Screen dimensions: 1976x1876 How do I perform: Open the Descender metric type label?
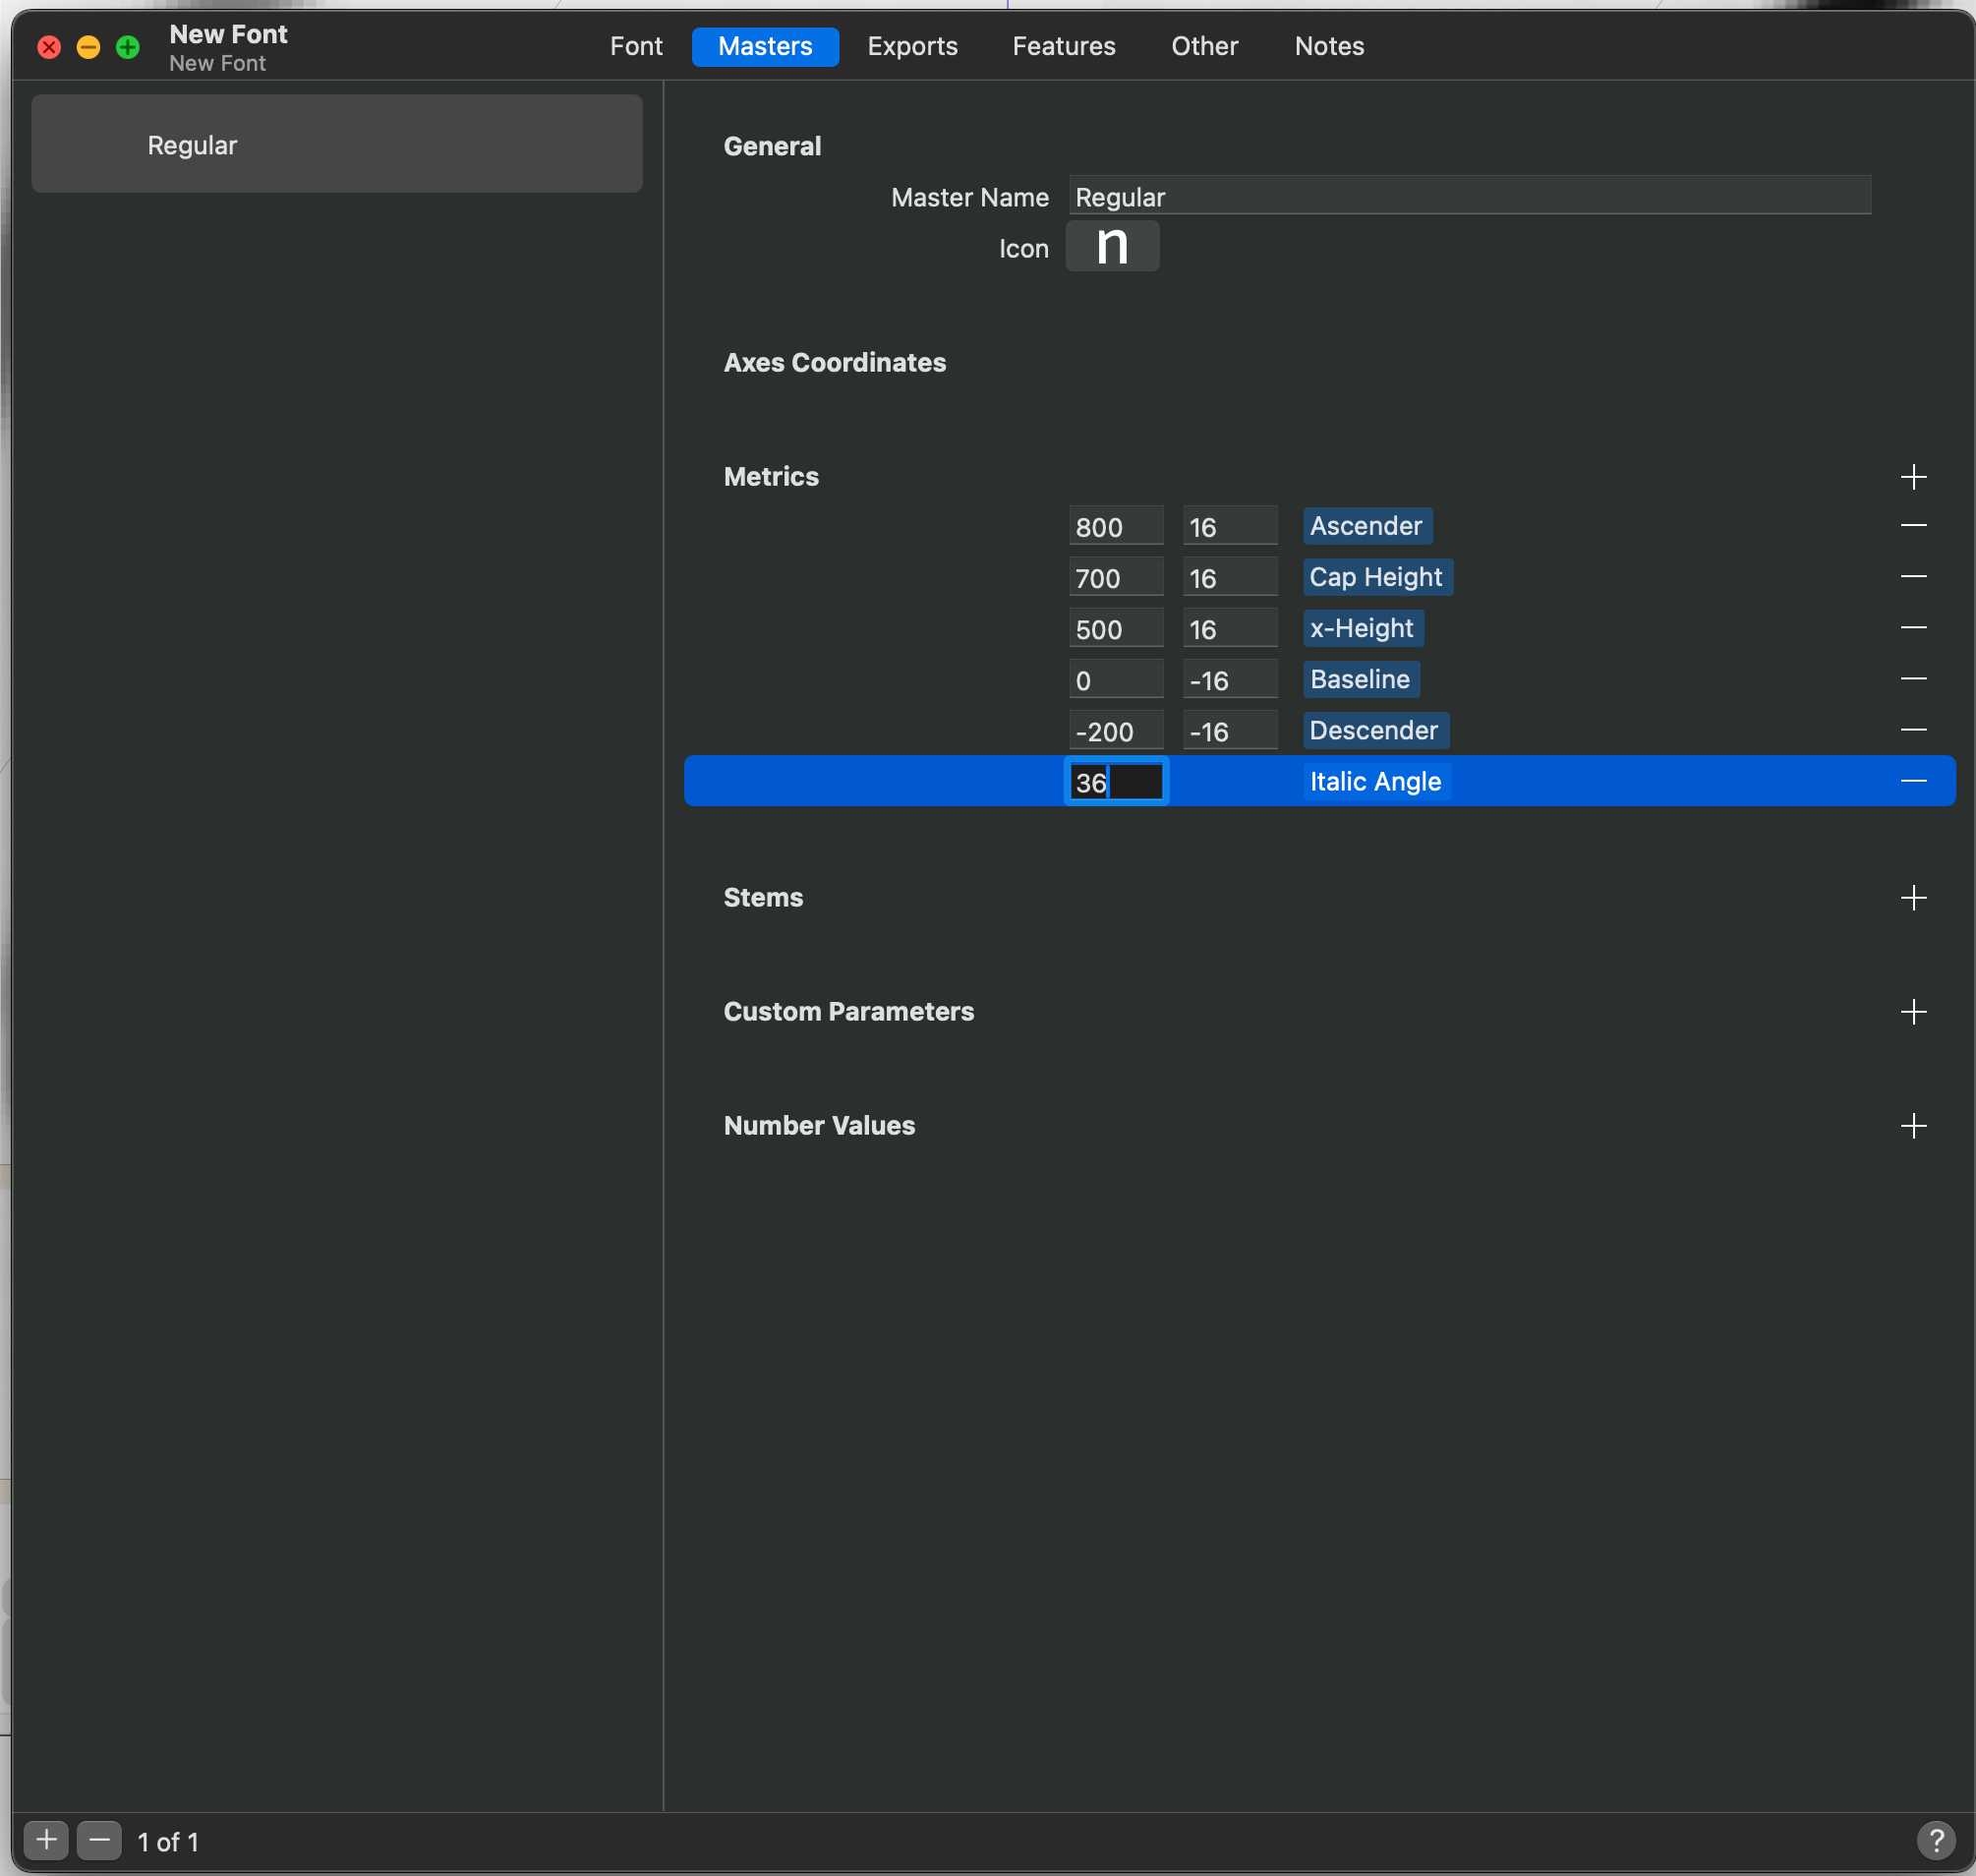point(1375,730)
